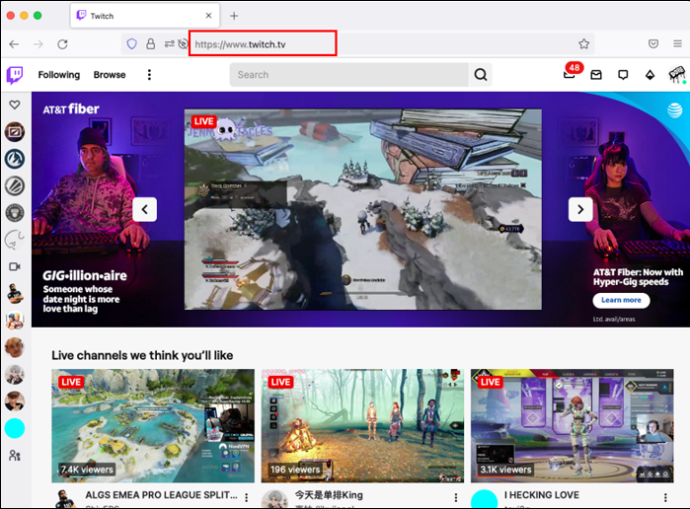Click the permissions icon beside the padlock
The image size is (690, 509).
pyautogui.click(x=169, y=44)
